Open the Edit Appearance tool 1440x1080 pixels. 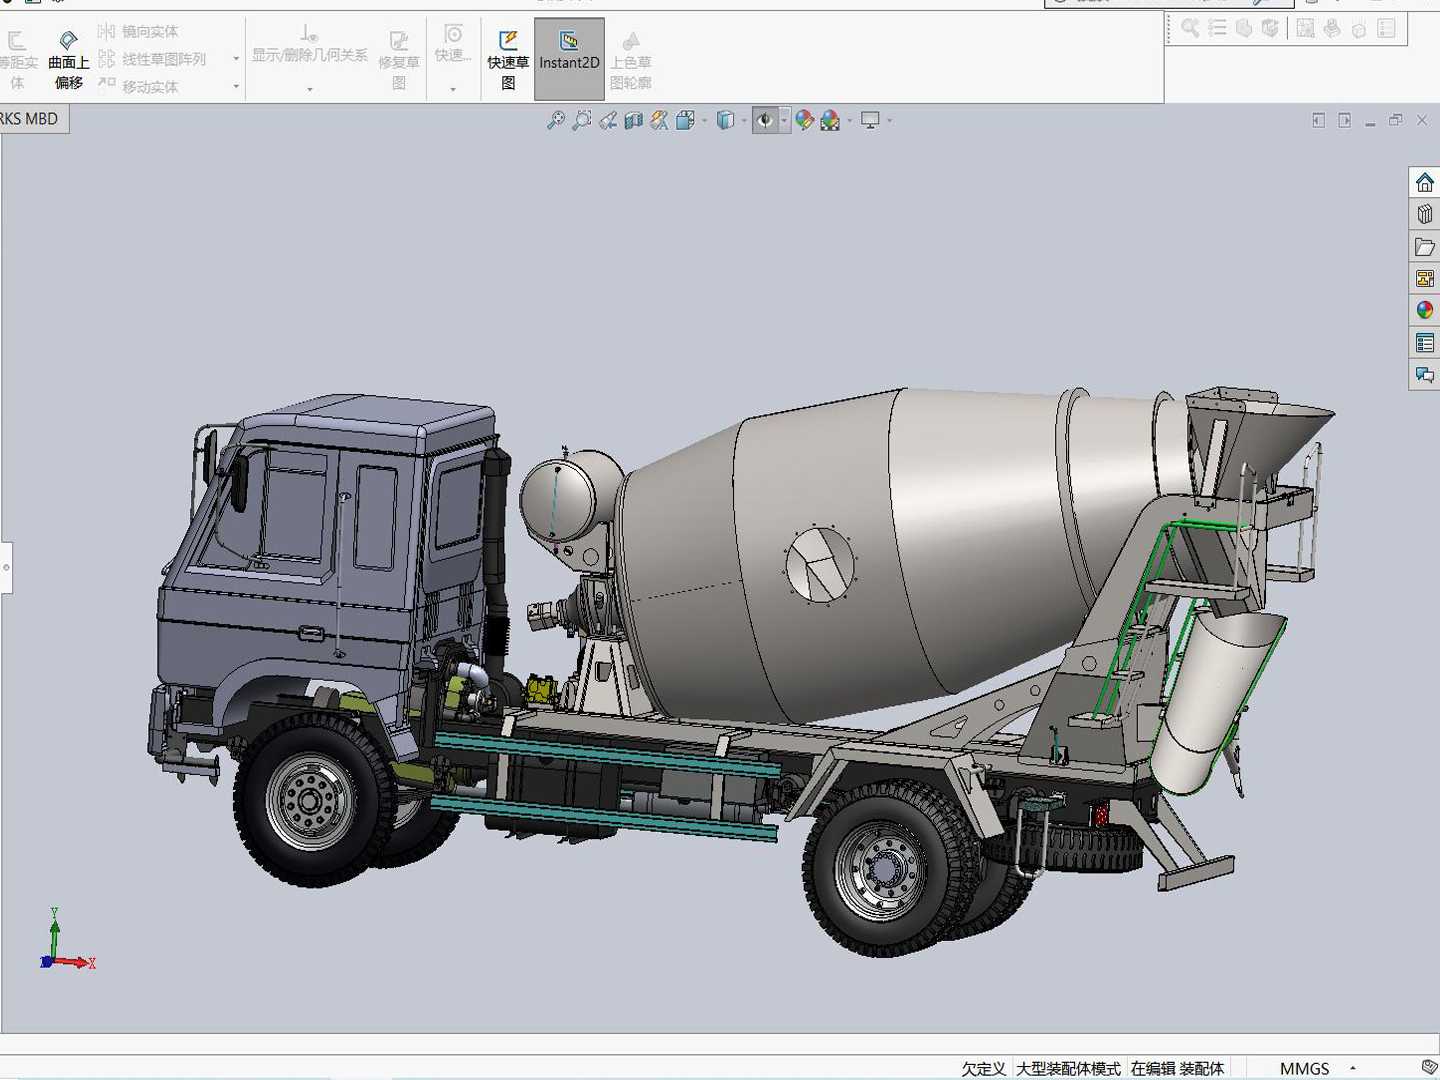click(x=804, y=121)
